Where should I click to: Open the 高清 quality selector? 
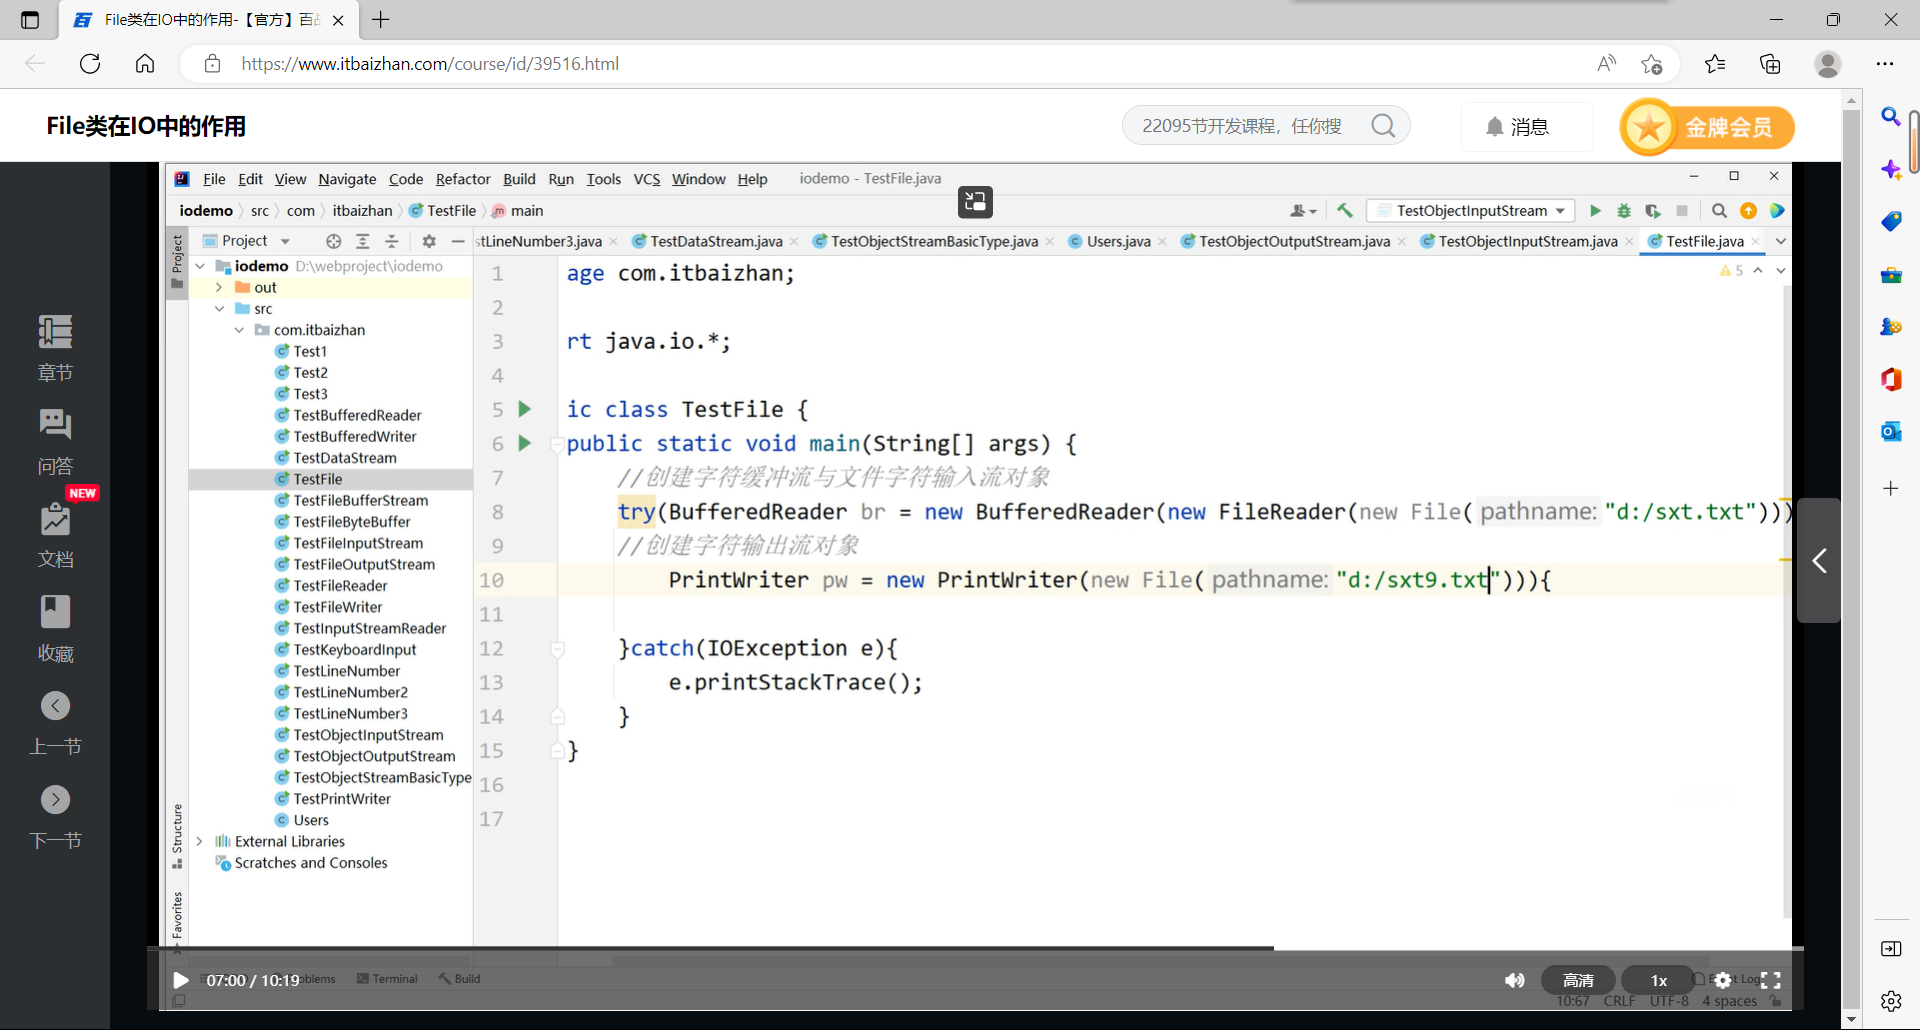coord(1578,980)
